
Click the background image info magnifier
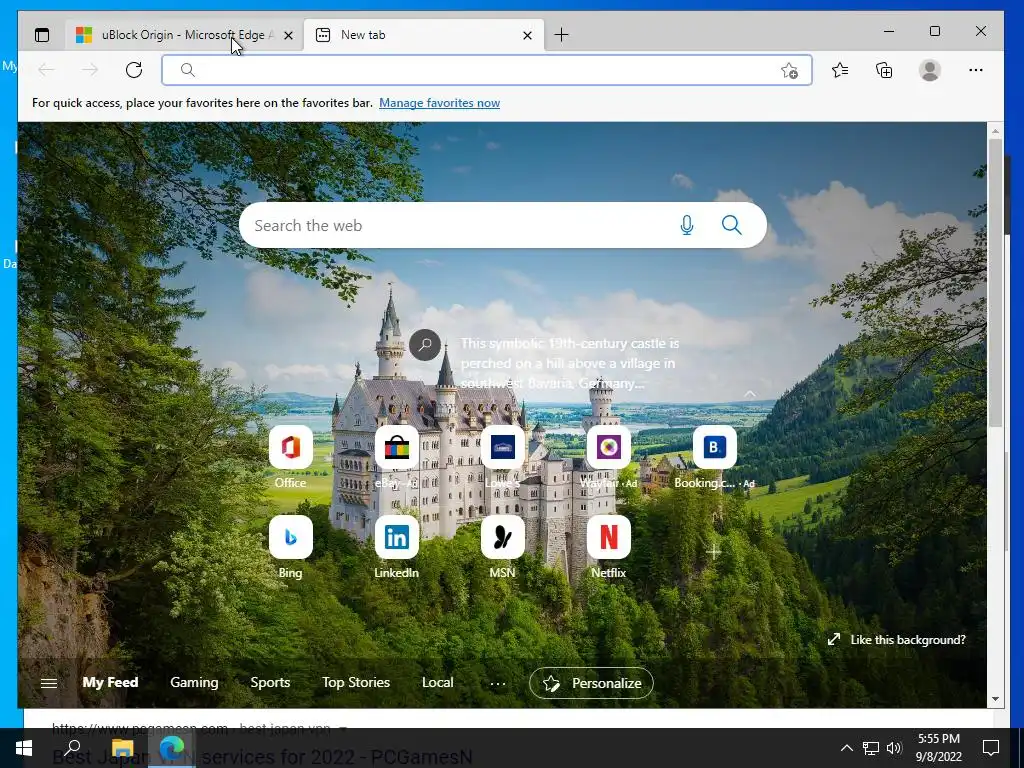coord(425,344)
